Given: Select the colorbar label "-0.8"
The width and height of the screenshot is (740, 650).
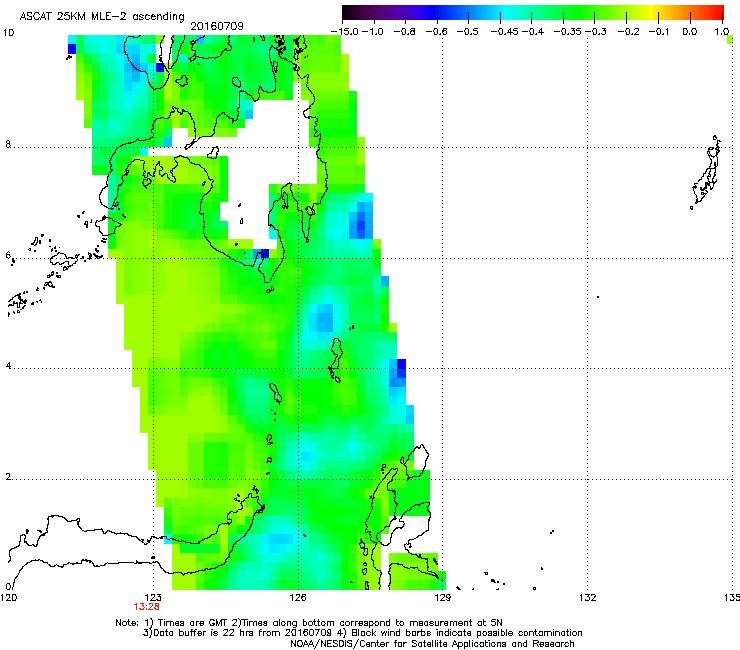Looking at the screenshot, I should pos(404,32).
